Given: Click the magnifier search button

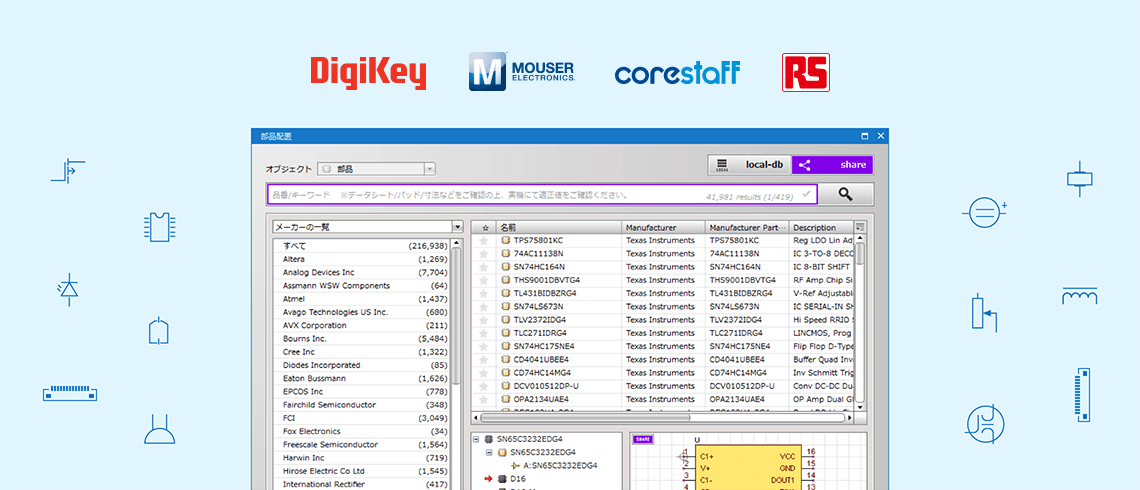Looking at the screenshot, I should [x=846, y=194].
